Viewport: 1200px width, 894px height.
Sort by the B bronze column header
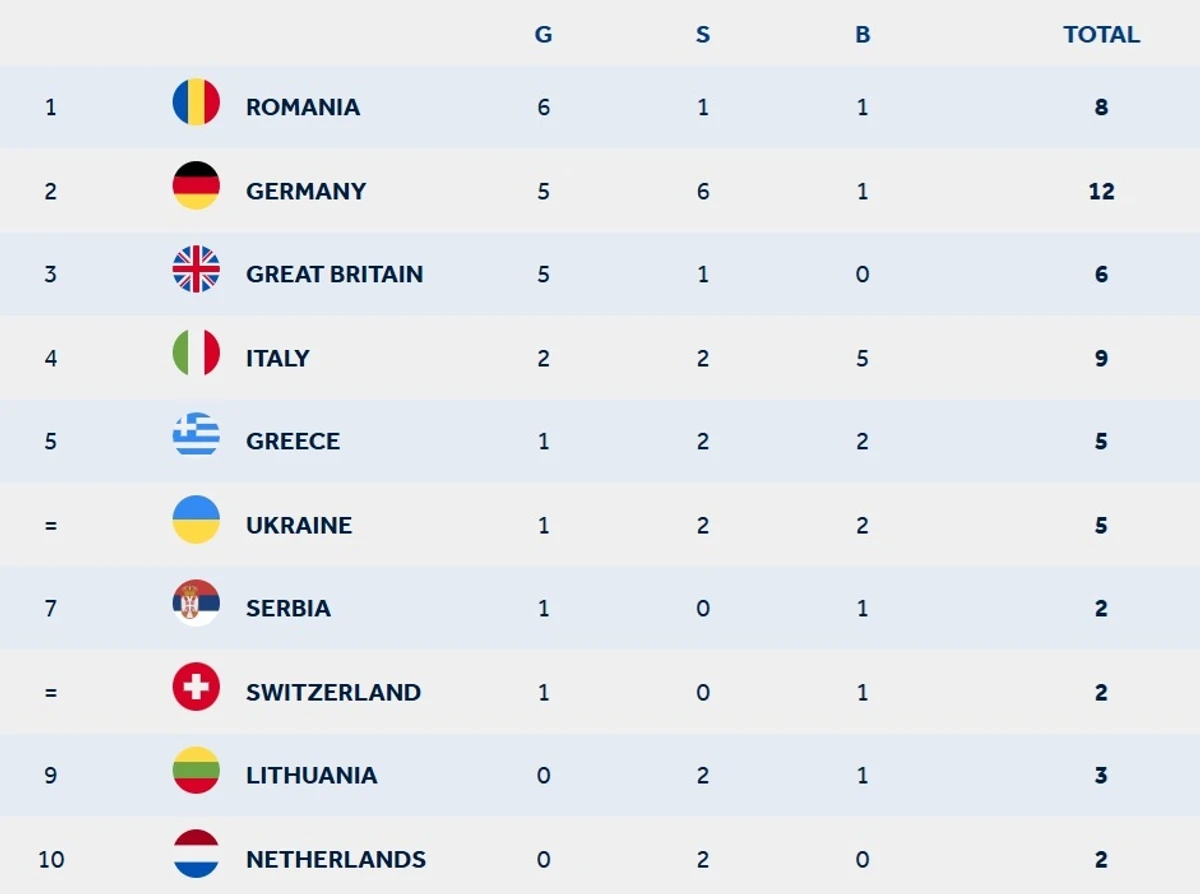click(862, 35)
